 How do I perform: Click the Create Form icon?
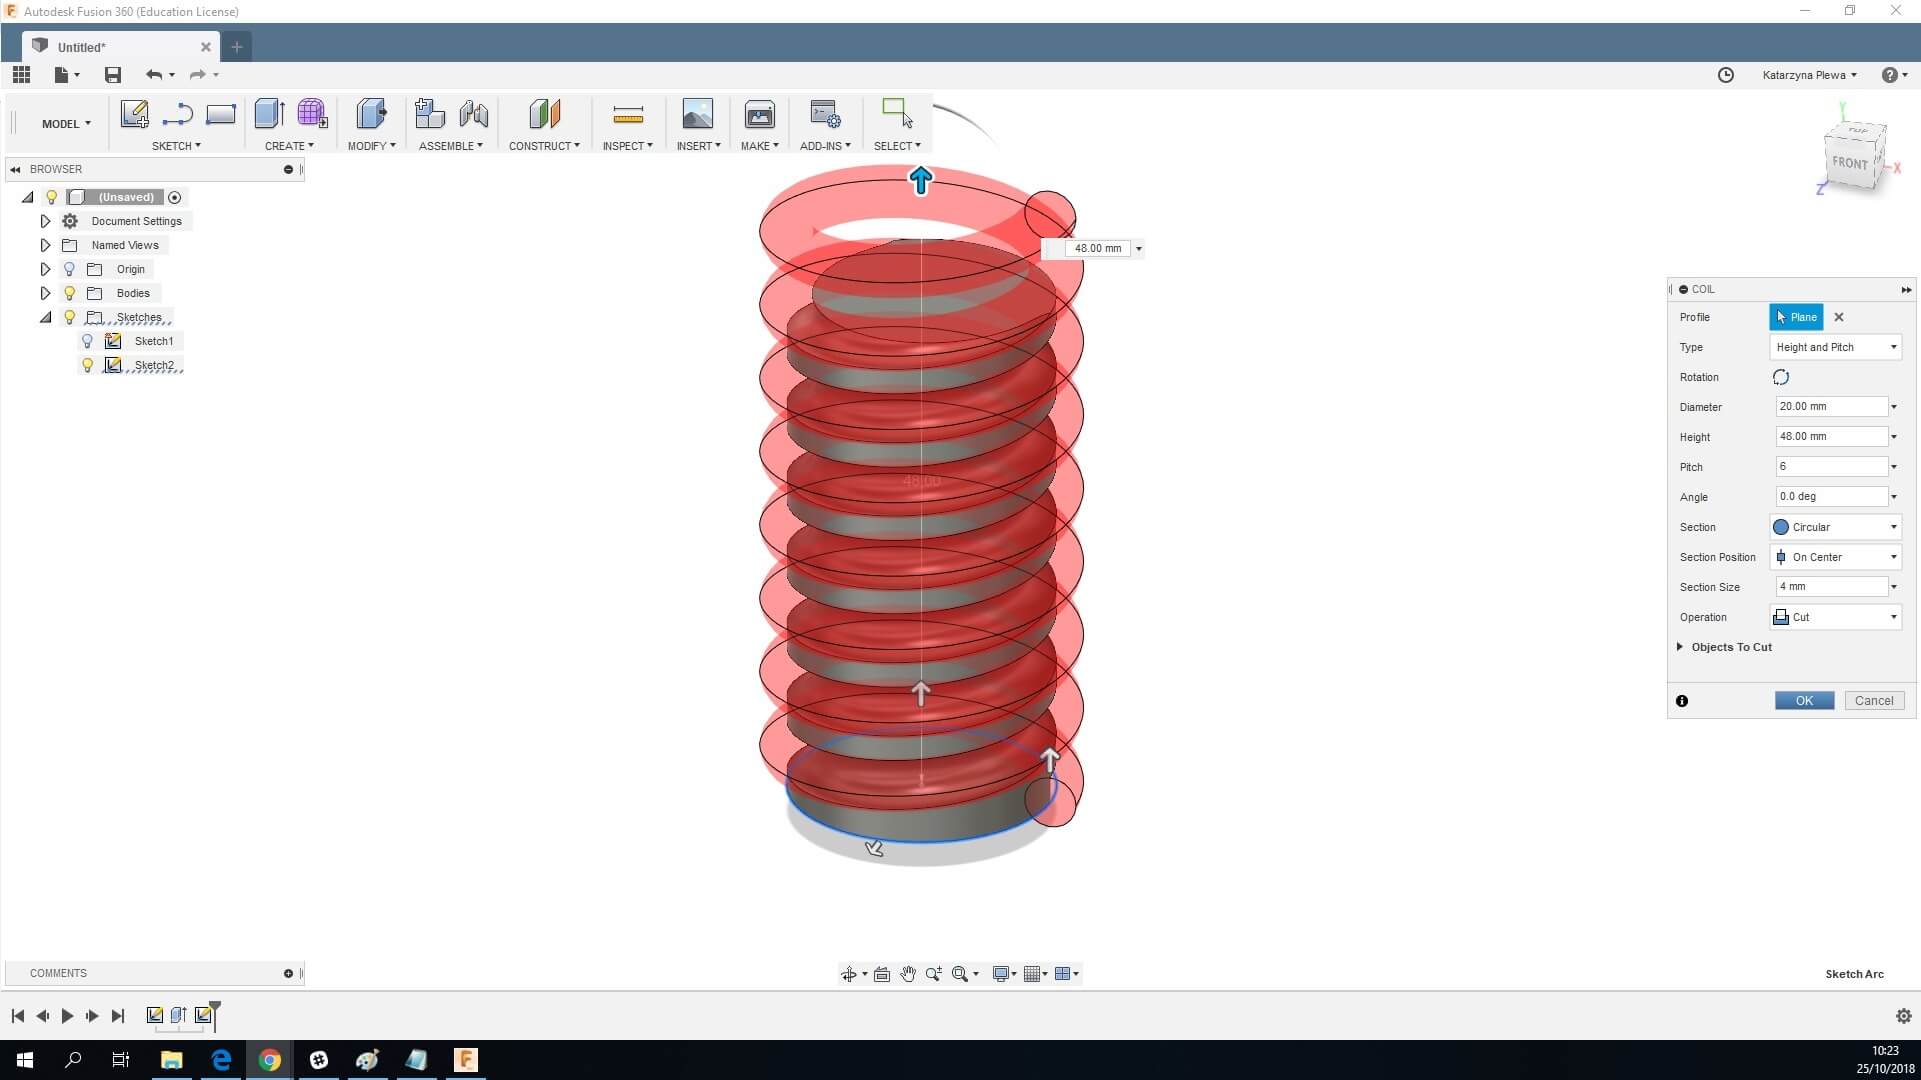pos(312,114)
